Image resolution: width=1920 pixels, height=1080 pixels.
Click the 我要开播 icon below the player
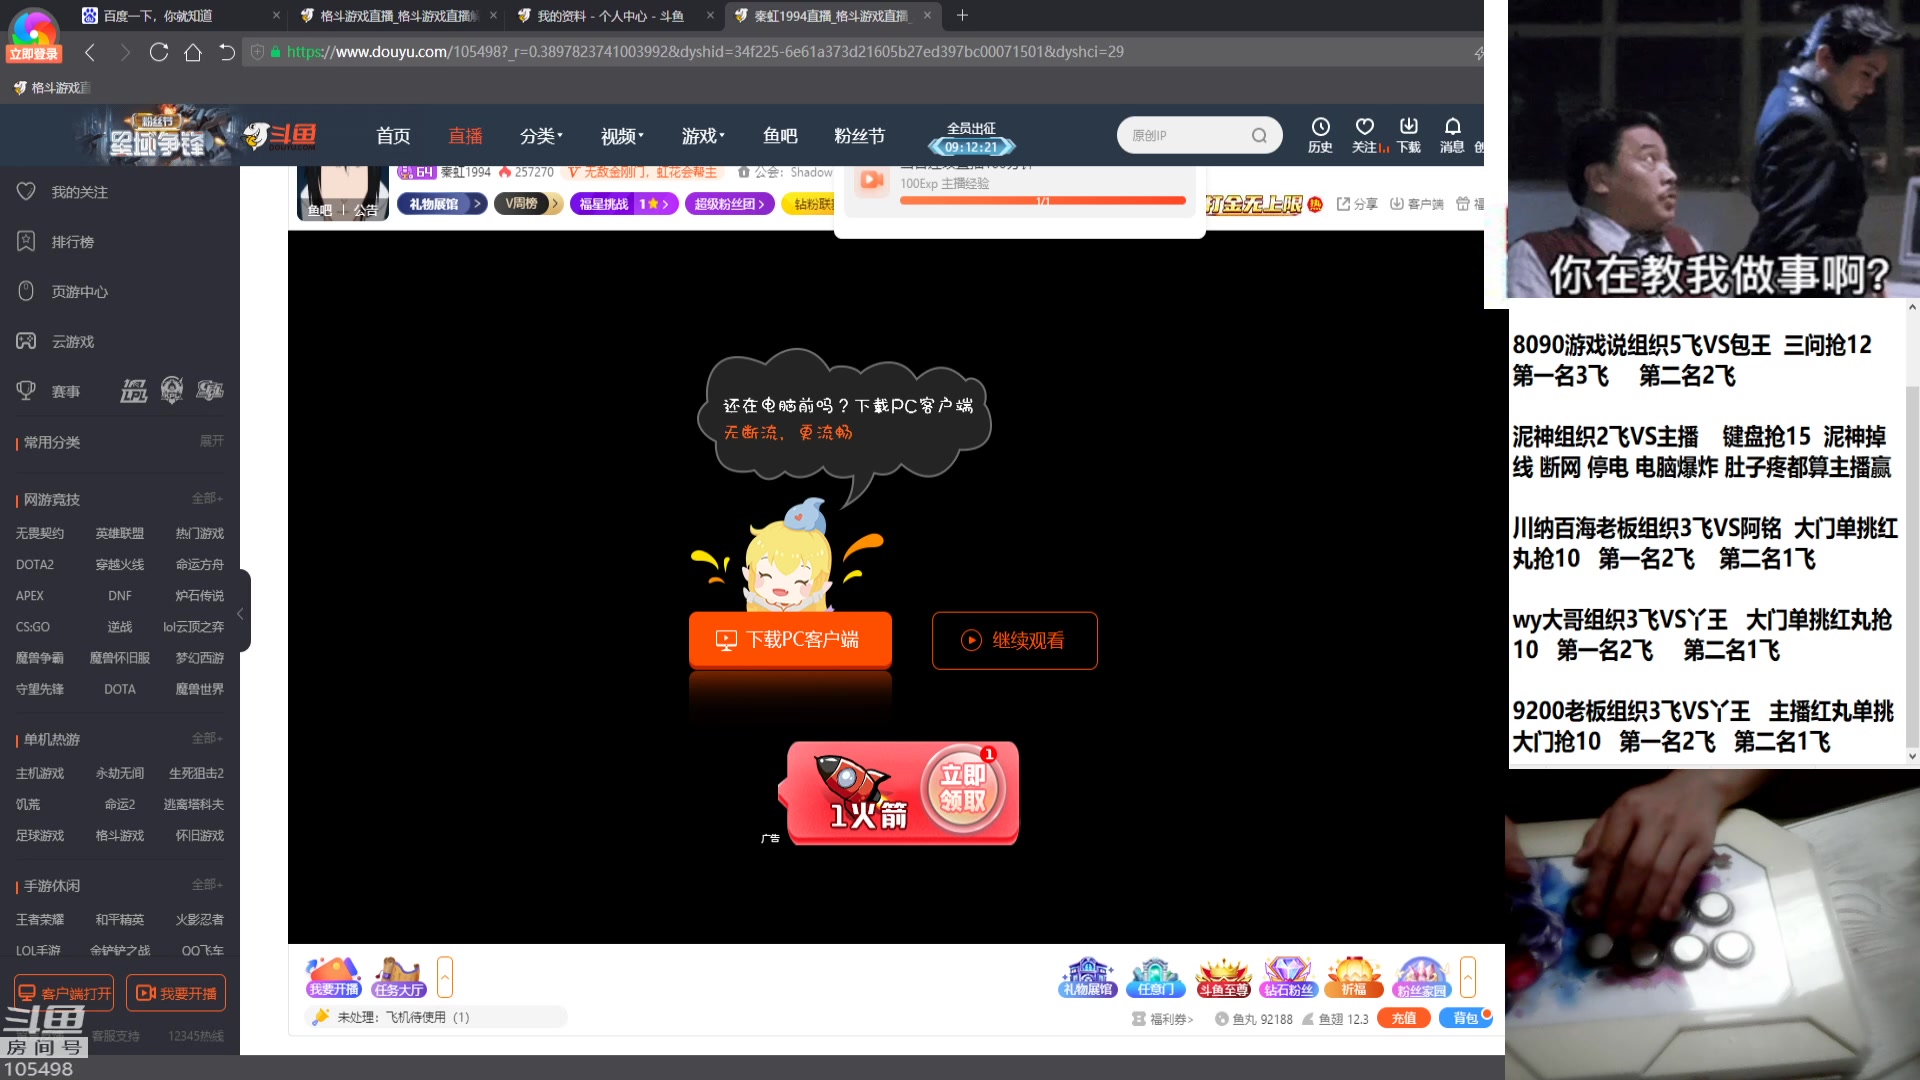pos(334,977)
